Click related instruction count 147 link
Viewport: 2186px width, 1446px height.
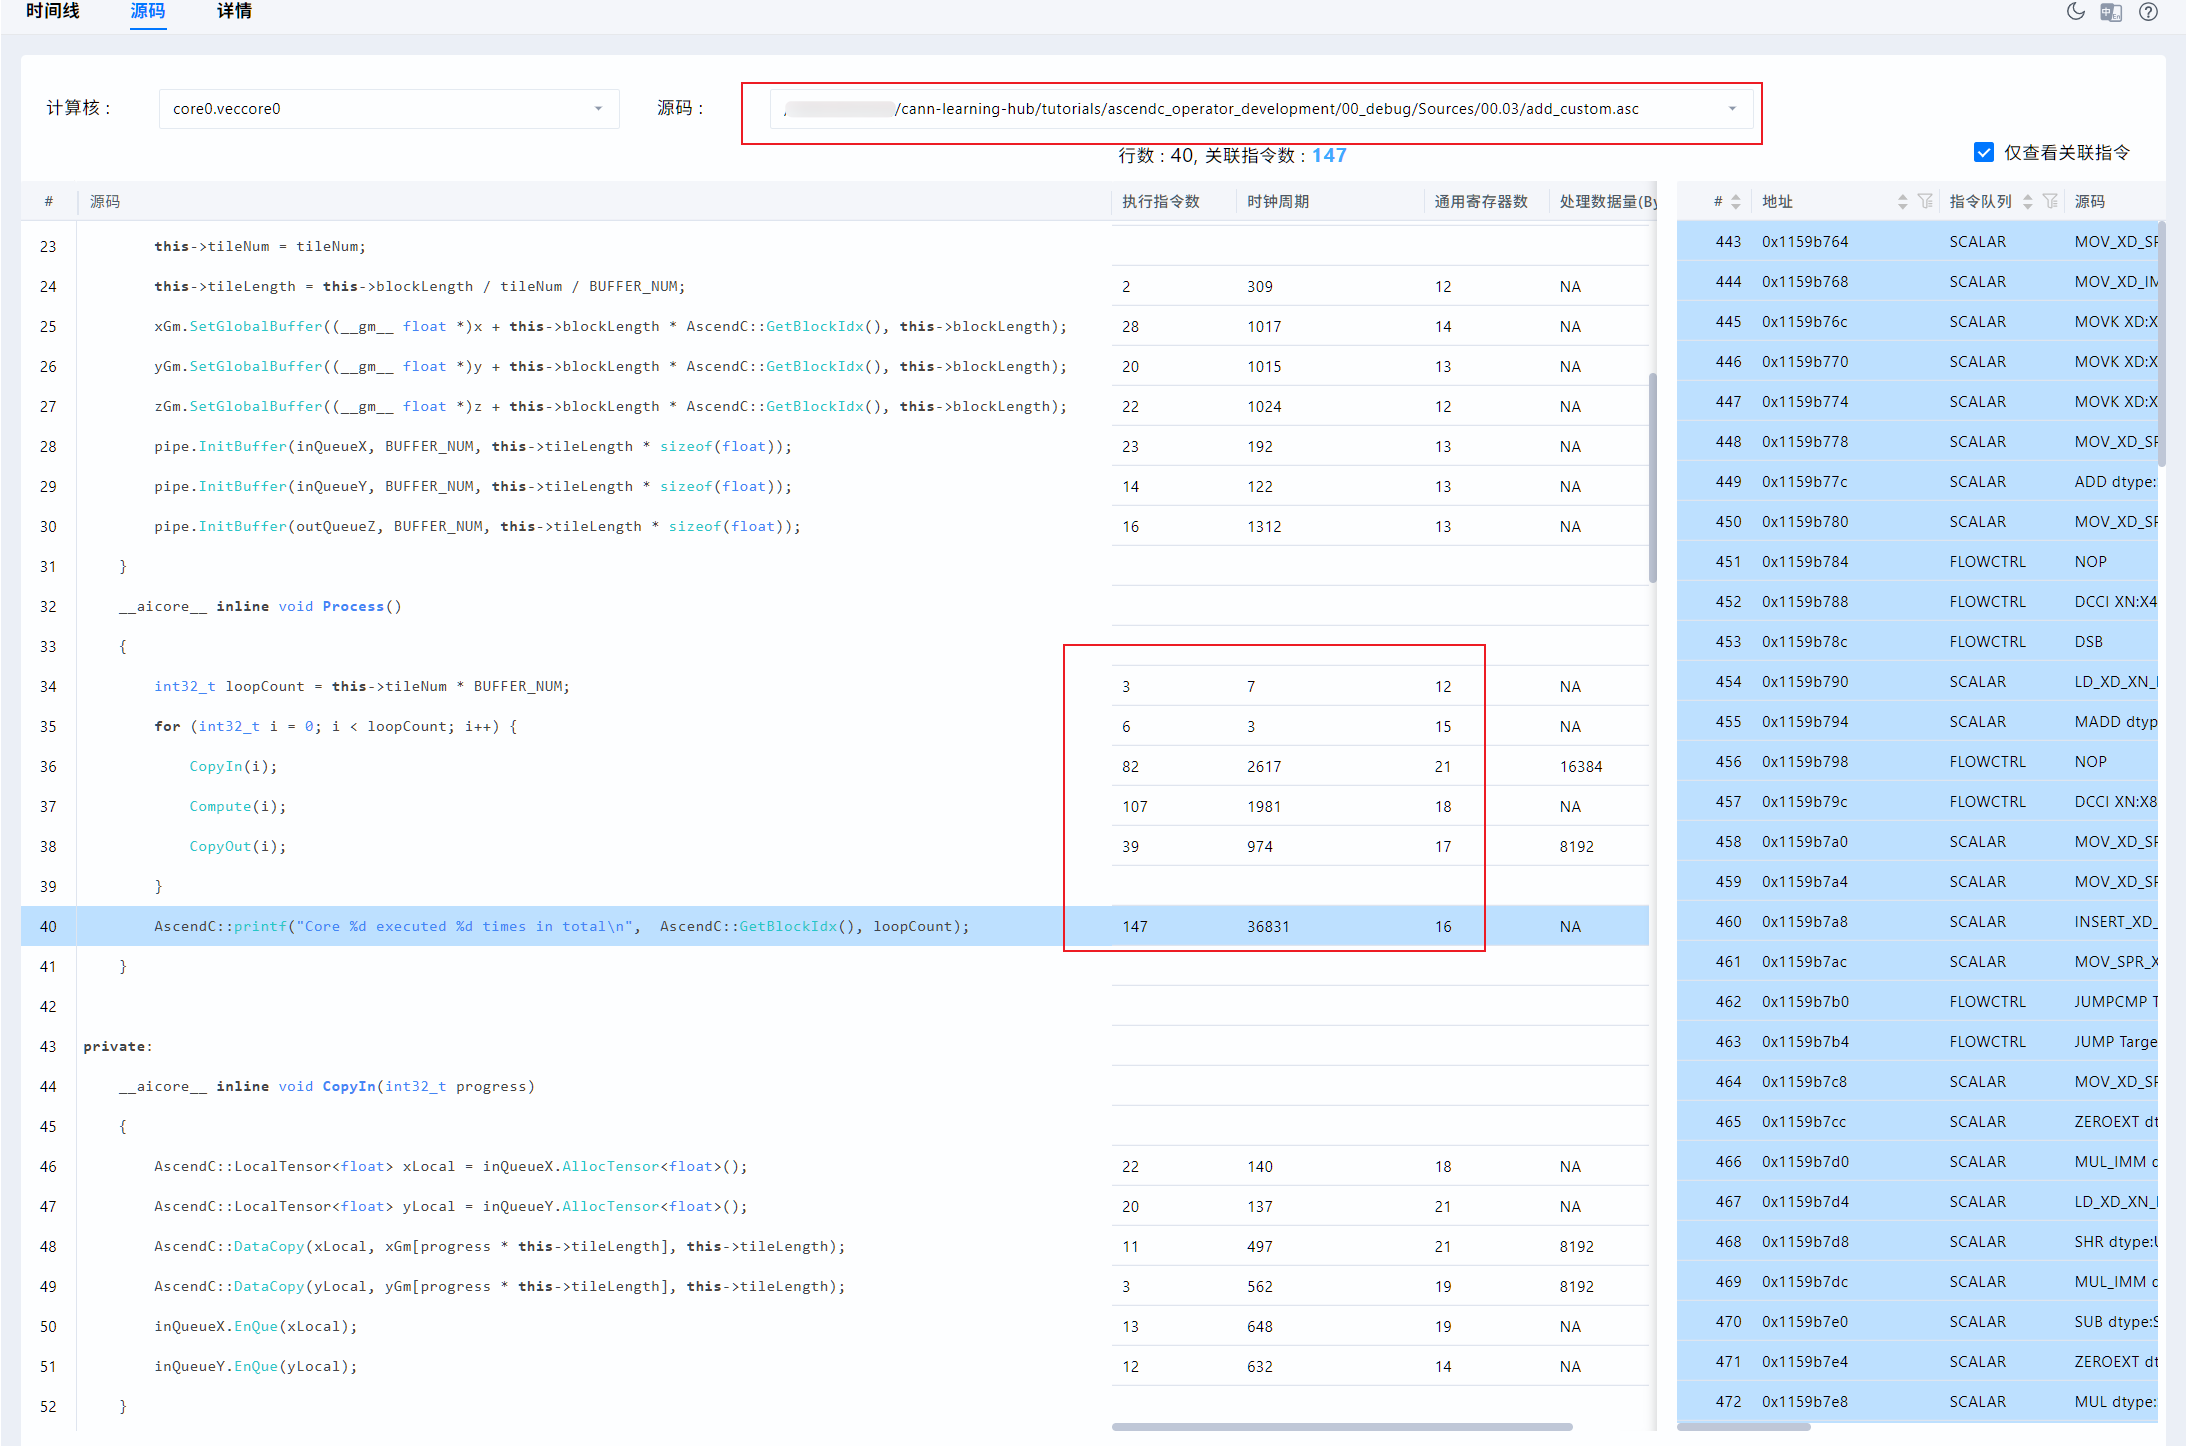(x=1329, y=155)
